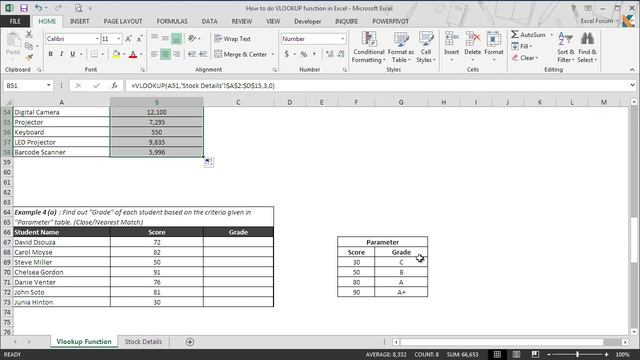Image resolution: width=640 pixels, height=360 pixels.
Task: Switch to the POWERPIVOT tab
Action: pos(390,21)
